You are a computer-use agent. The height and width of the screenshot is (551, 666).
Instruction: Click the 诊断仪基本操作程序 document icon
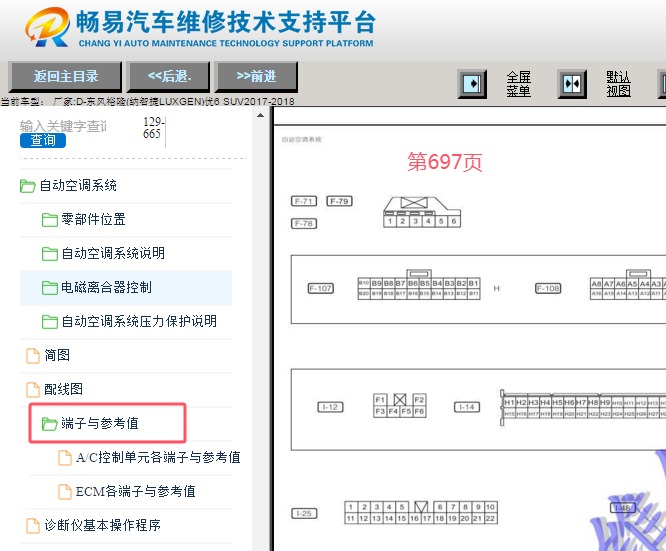[x=33, y=526]
